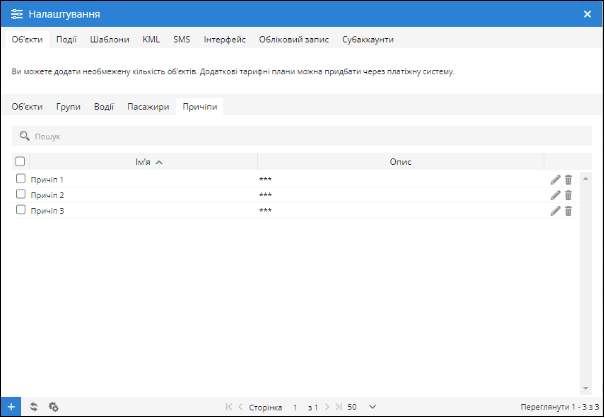605x418 pixels.
Task: Click the scrollbar up arrow
Action: (586, 179)
